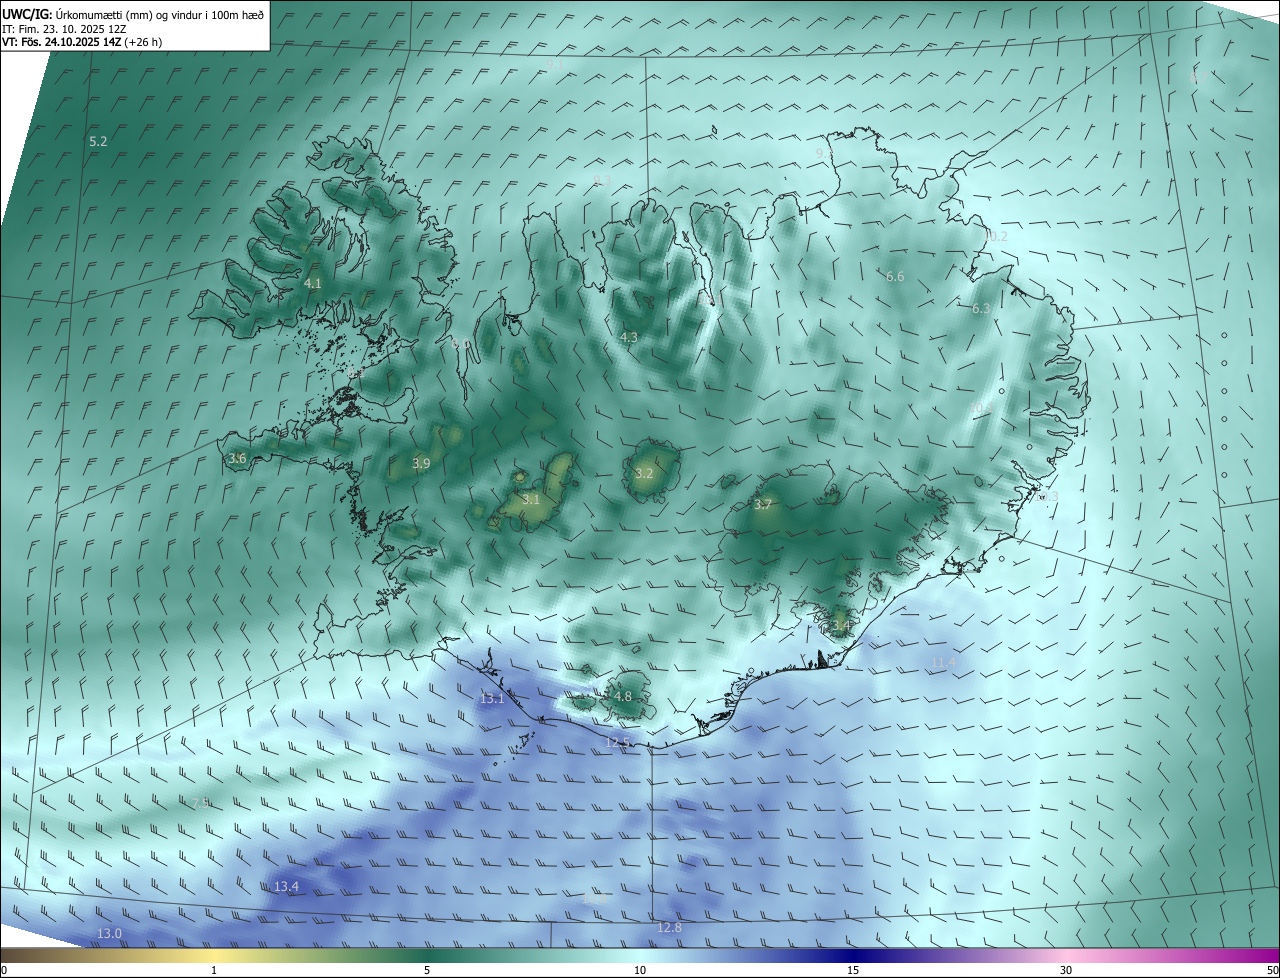This screenshot has width=1280, height=978.
Task: Click the 13.0 value at the lower-left corner
Action: coord(109,934)
